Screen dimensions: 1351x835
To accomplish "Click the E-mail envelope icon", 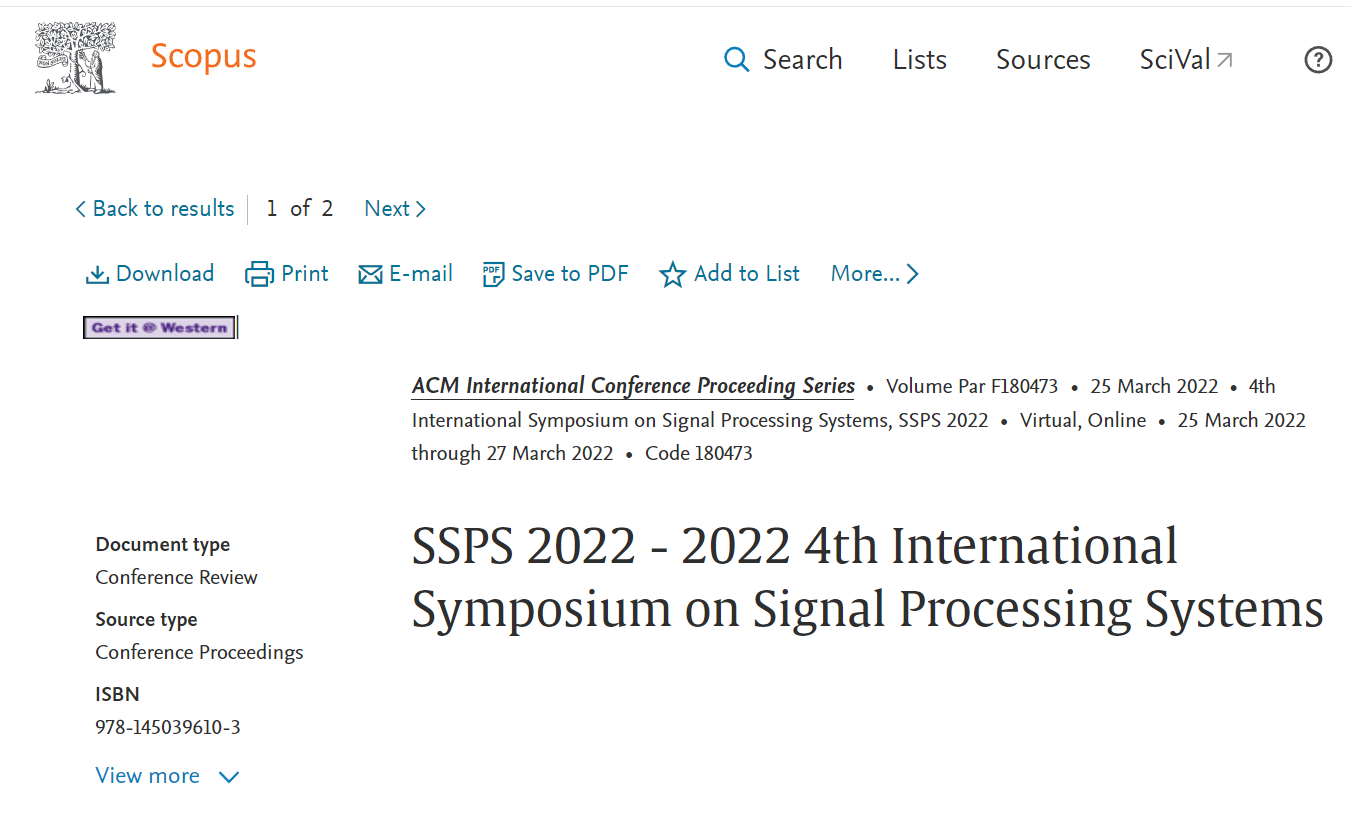I will (x=371, y=275).
